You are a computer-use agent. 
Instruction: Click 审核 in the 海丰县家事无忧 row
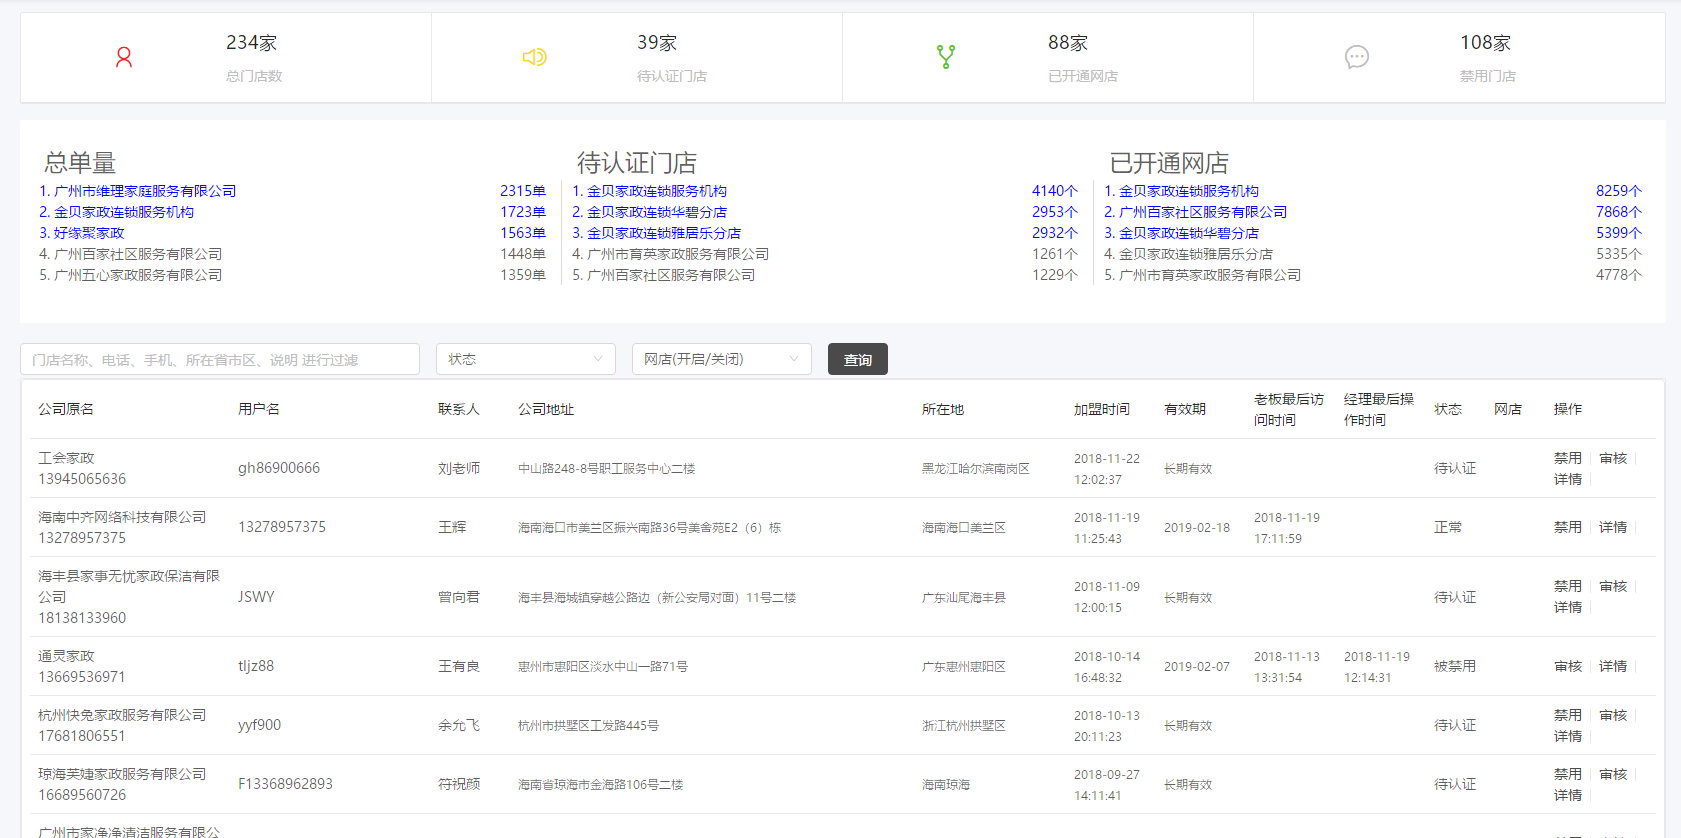[x=1613, y=586]
